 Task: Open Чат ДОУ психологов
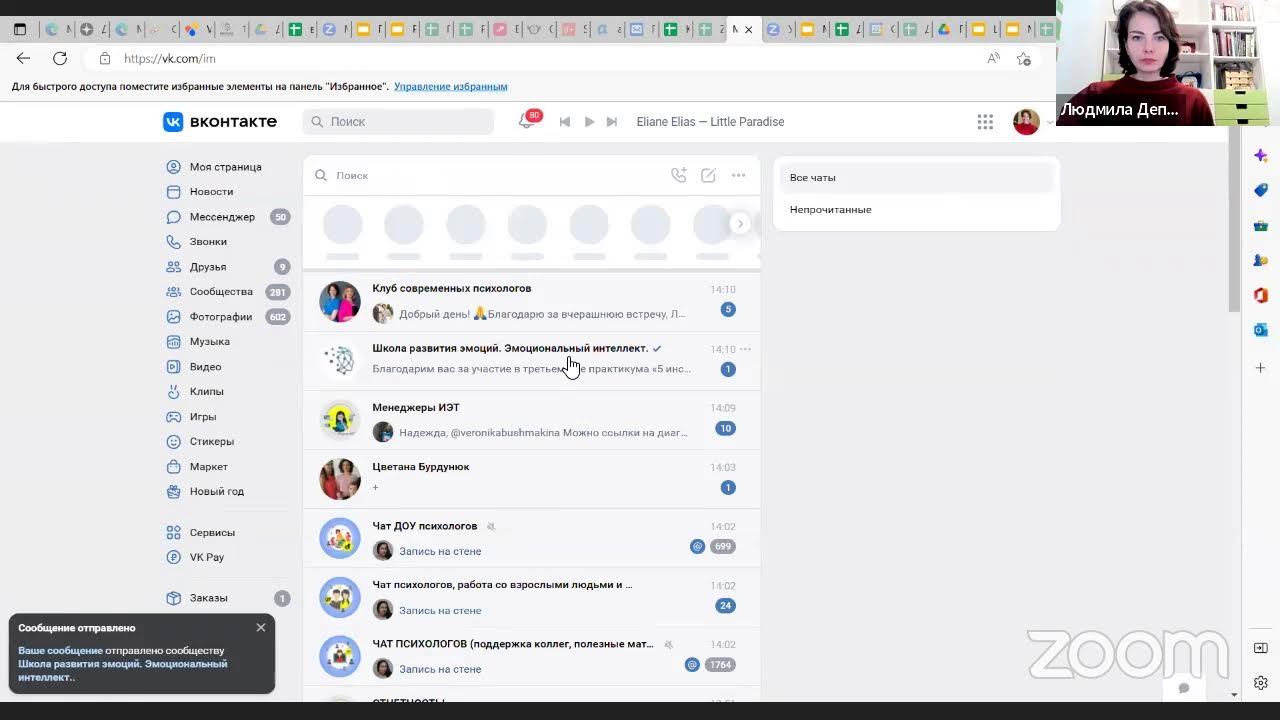[531, 538]
